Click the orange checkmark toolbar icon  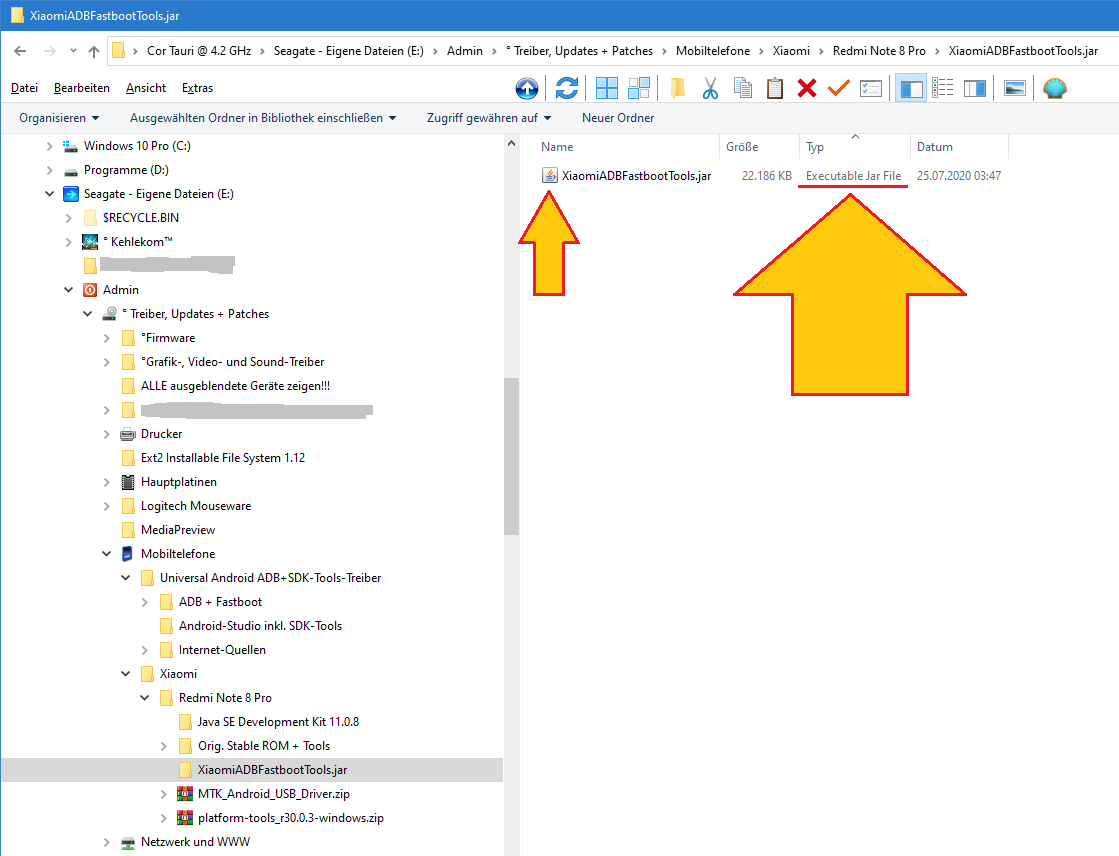(x=839, y=89)
